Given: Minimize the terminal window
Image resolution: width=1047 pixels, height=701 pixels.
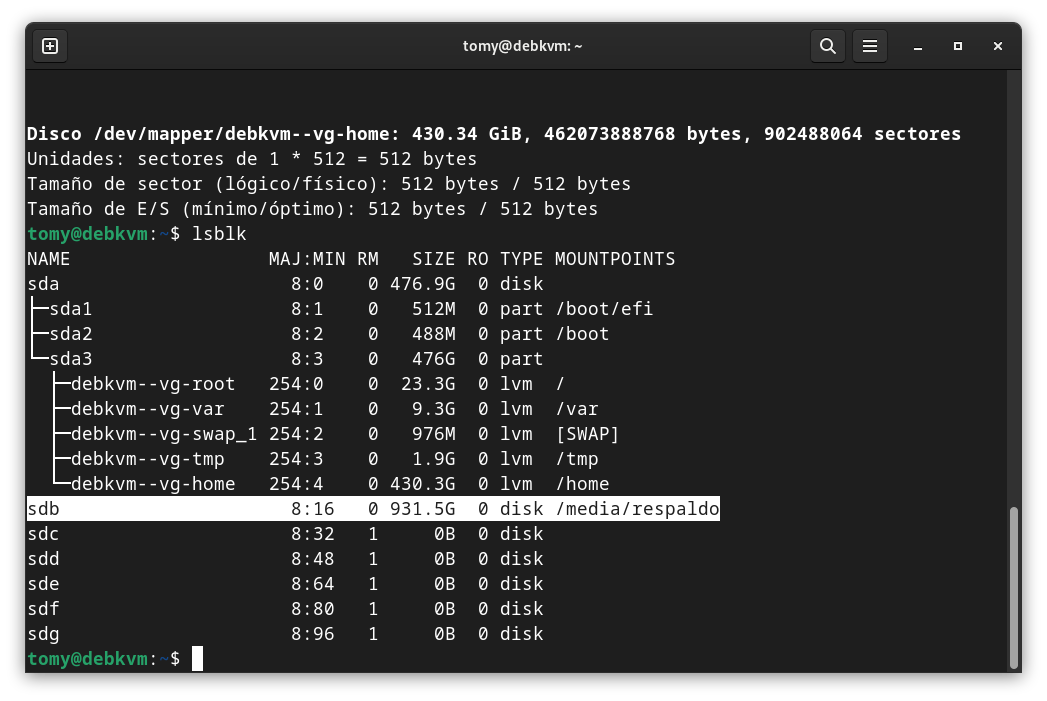Looking at the screenshot, I should (x=917, y=46).
